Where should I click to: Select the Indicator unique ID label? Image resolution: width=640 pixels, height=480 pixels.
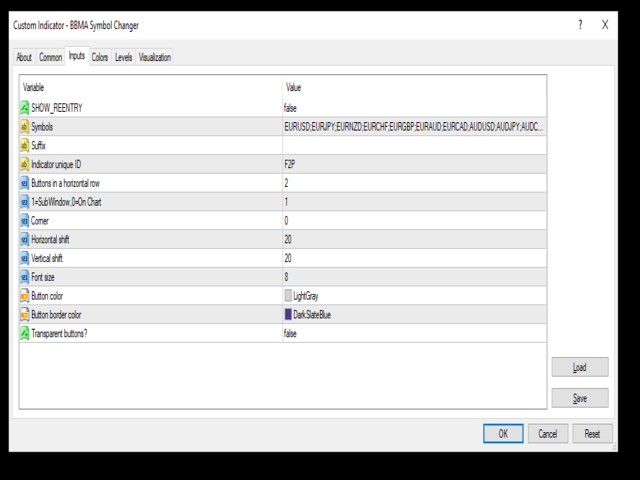[x=56, y=164]
